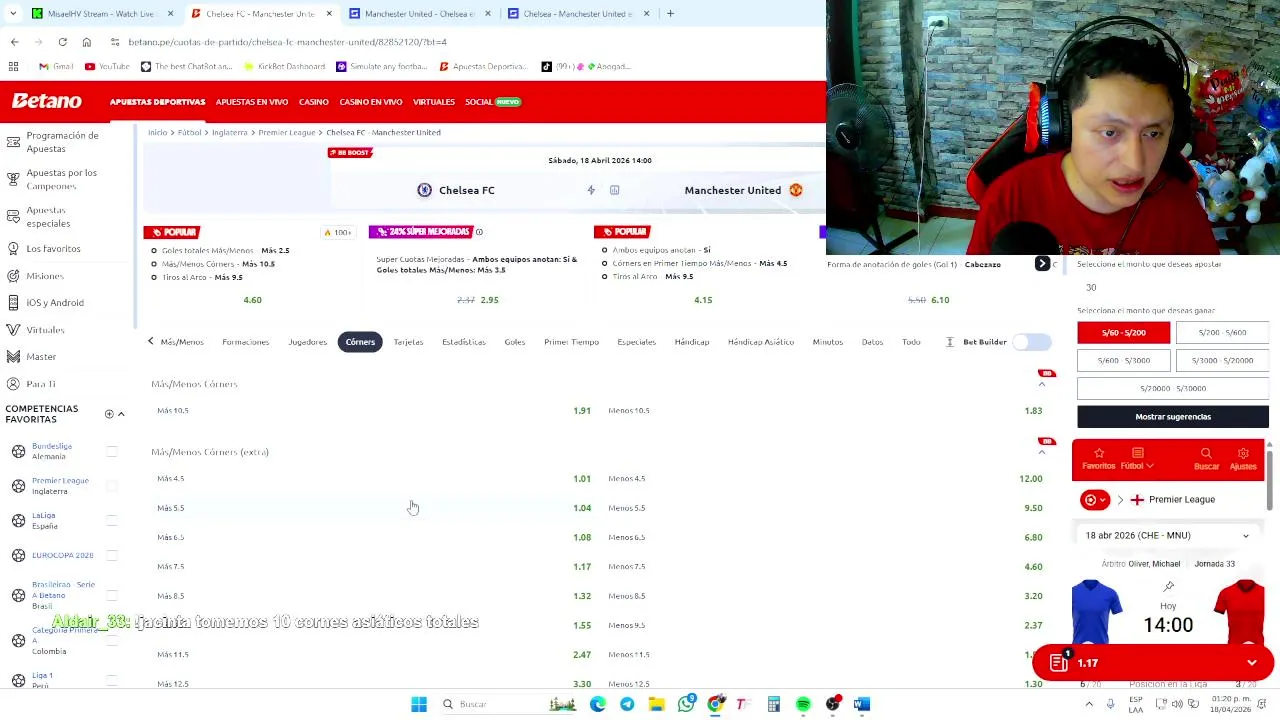Show hidden system tray icons

[x=1089, y=704]
